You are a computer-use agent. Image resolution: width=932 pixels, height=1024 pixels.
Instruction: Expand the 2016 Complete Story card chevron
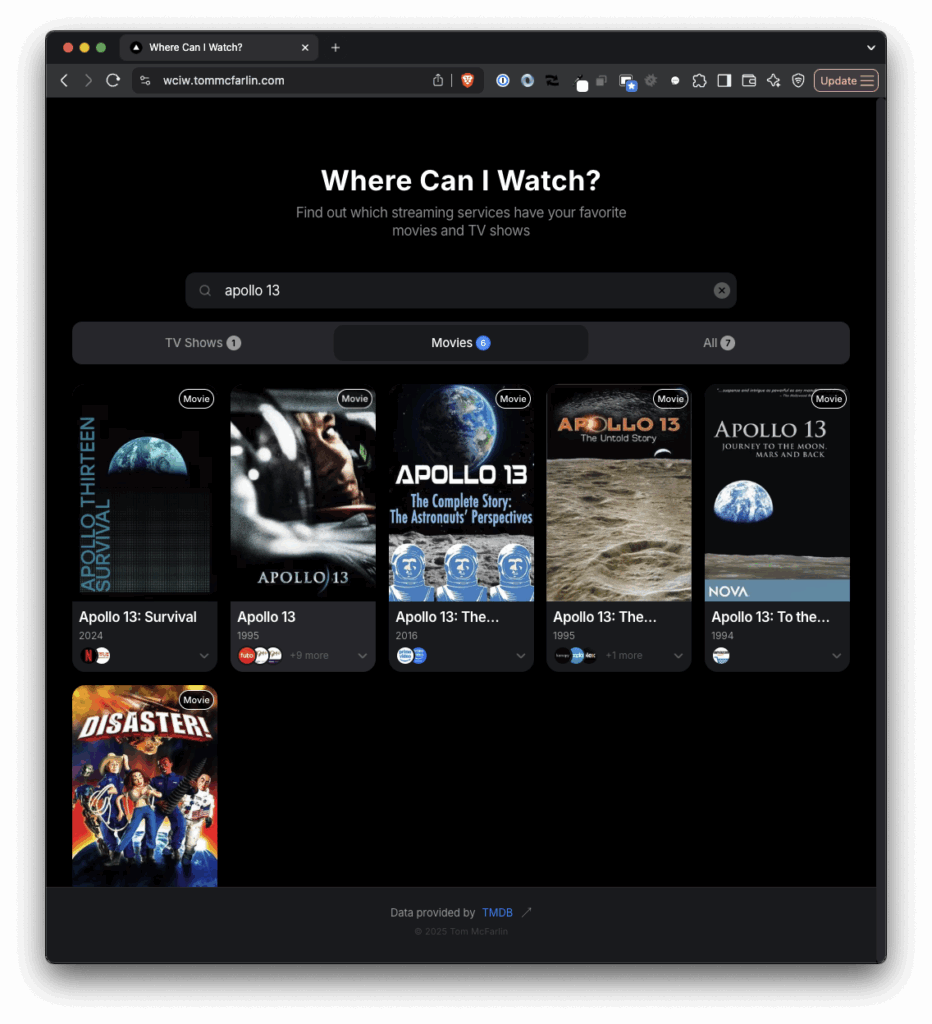coord(521,656)
